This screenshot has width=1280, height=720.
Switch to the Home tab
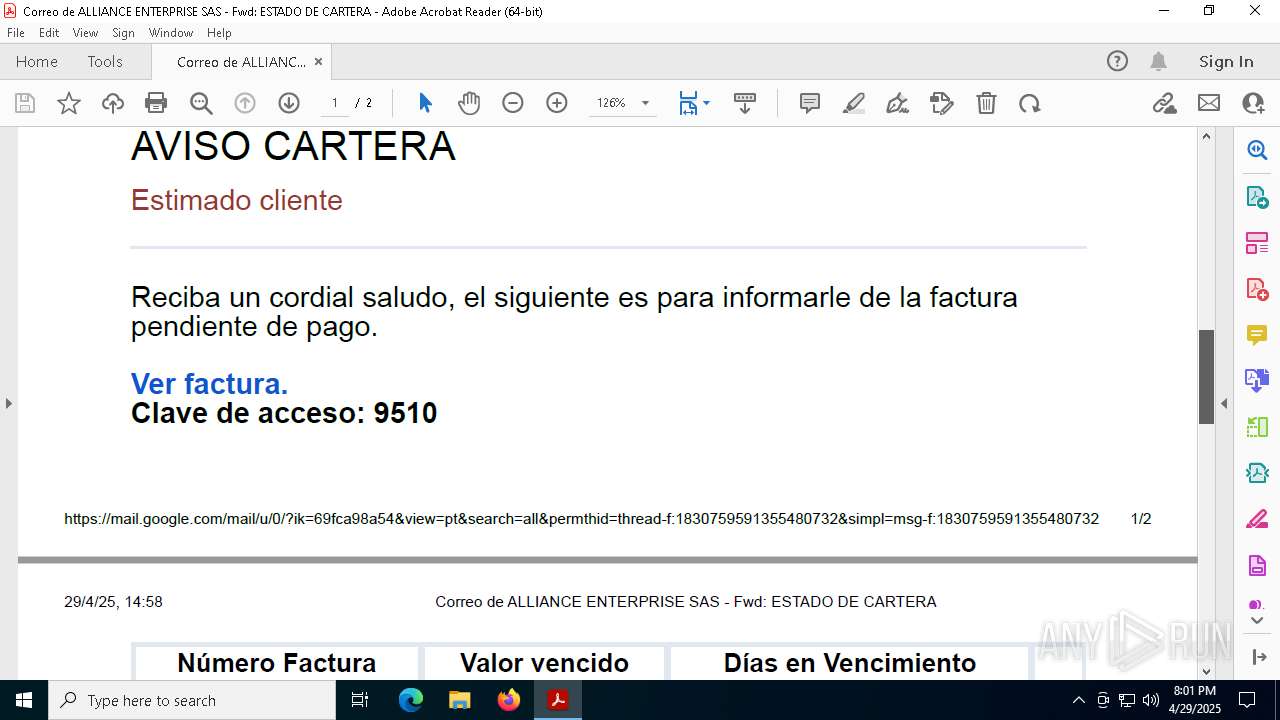coord(37,61)
